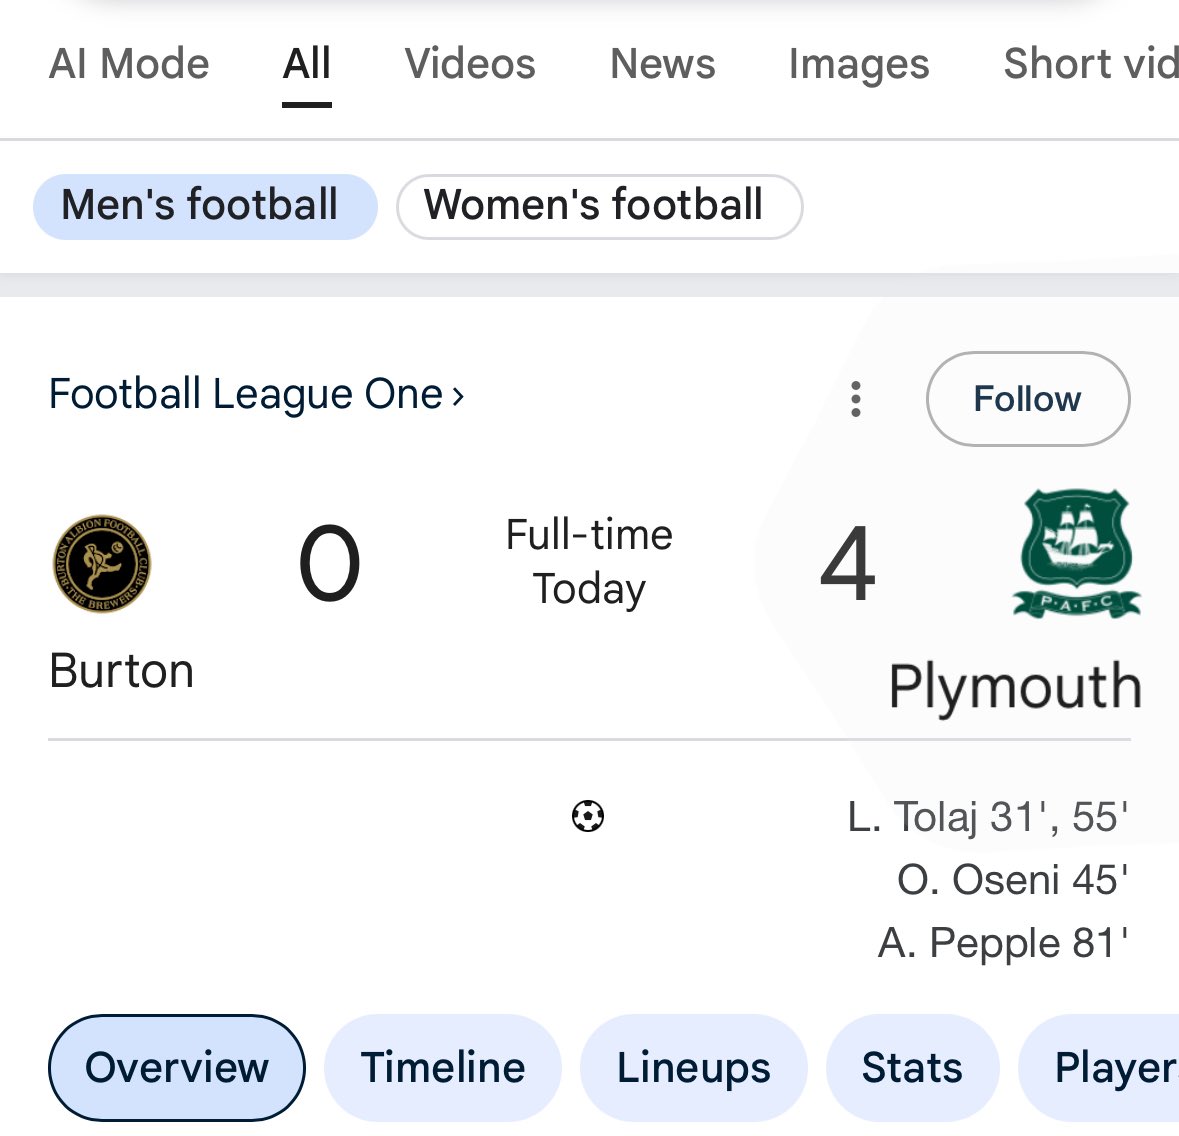Follow this match
The image size is (1179, 1136).
click(1027, 399)
